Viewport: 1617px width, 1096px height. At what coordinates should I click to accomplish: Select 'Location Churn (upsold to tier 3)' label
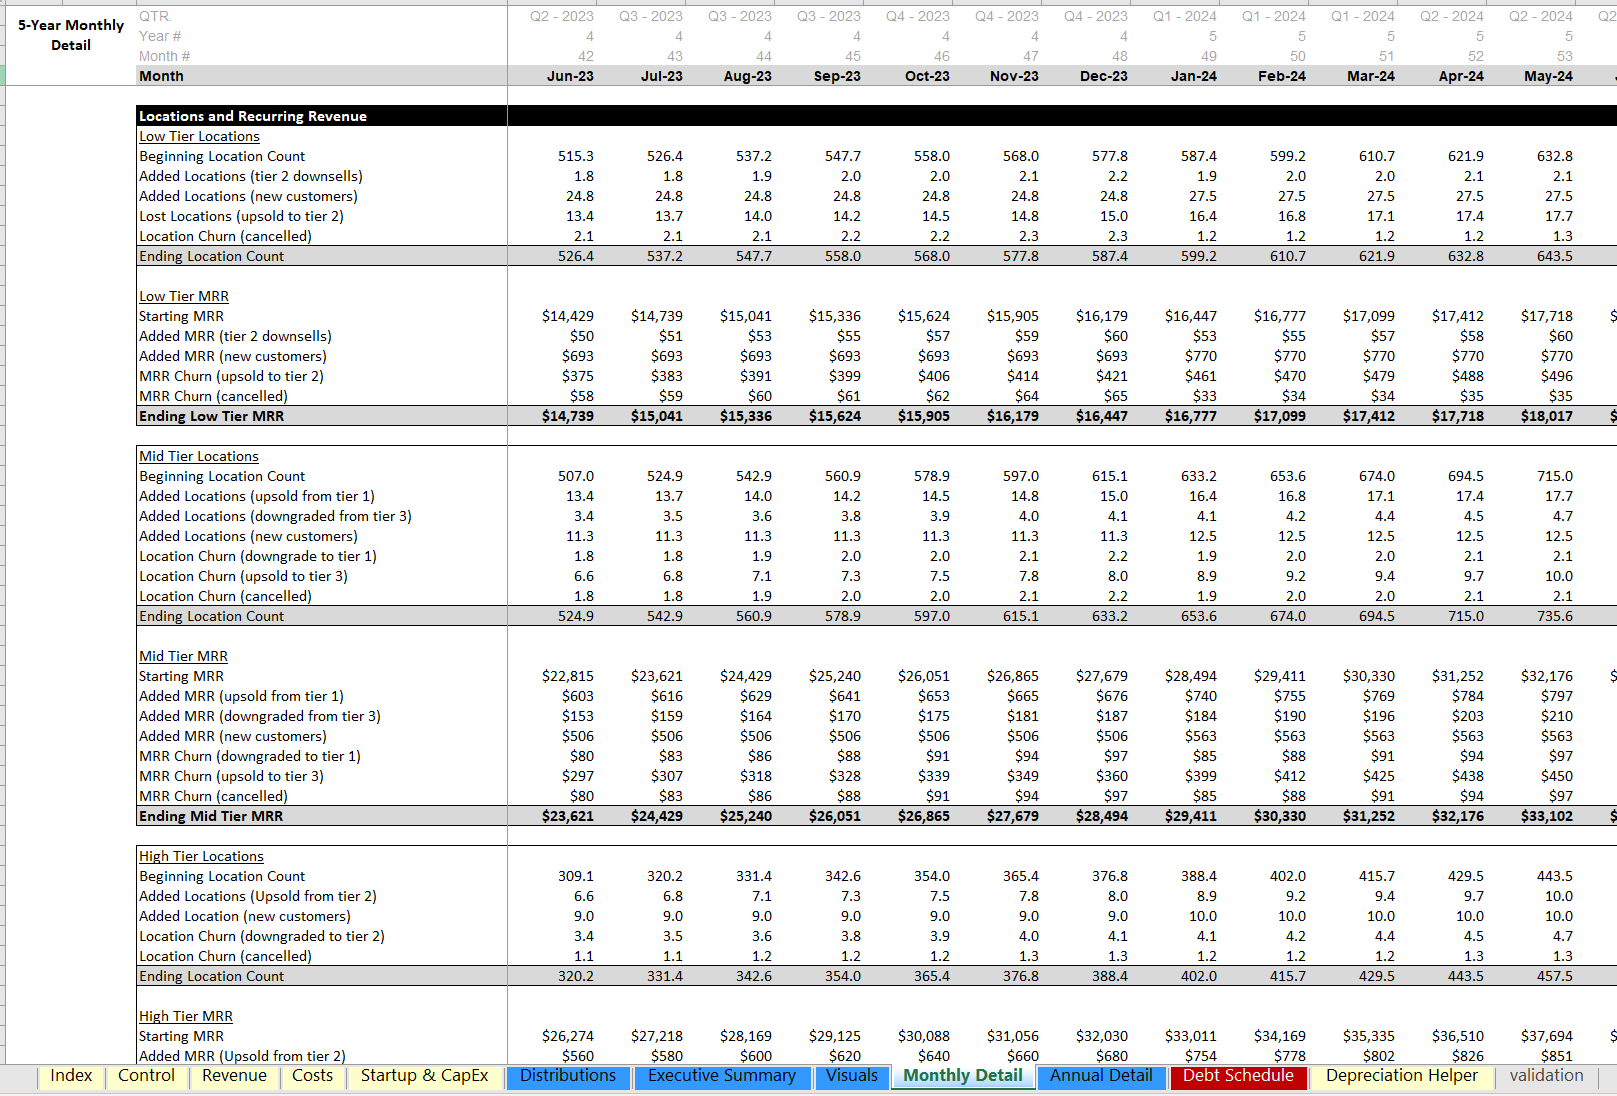point(244,576)
